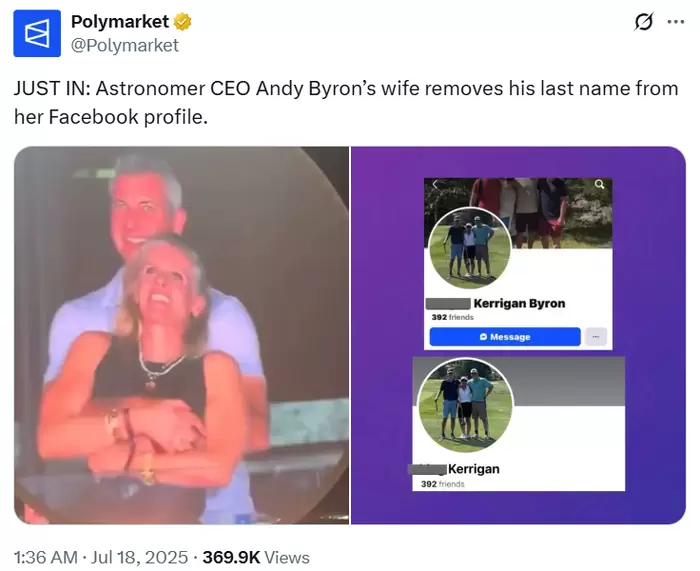Click the 392 friends text in top profile
700x571 pixels.
pyautogui.click(x=452, y=317)
